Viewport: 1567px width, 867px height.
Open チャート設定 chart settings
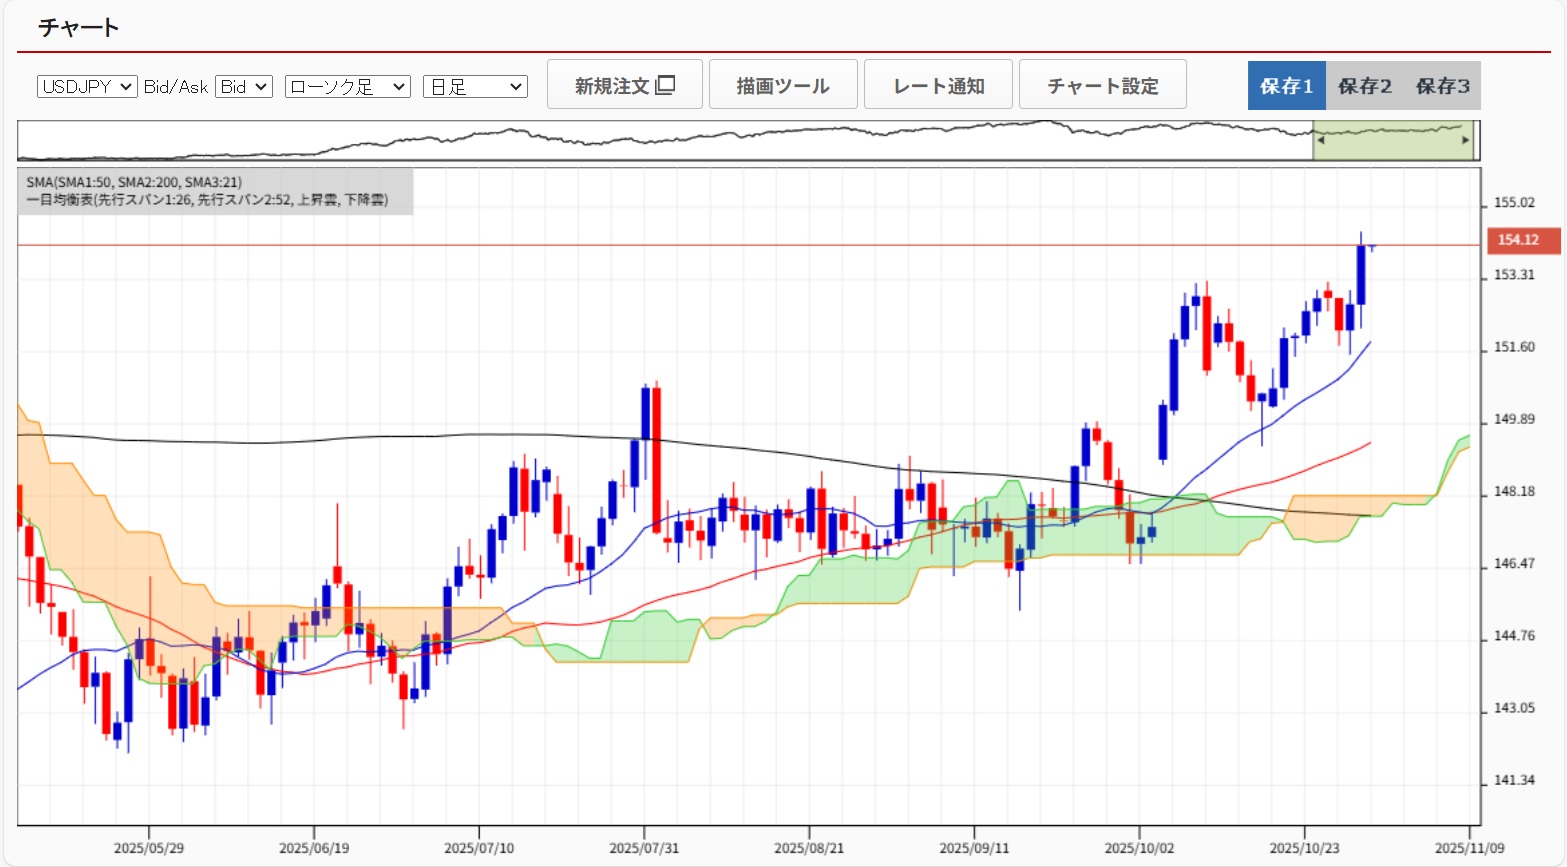point(1102,85)
